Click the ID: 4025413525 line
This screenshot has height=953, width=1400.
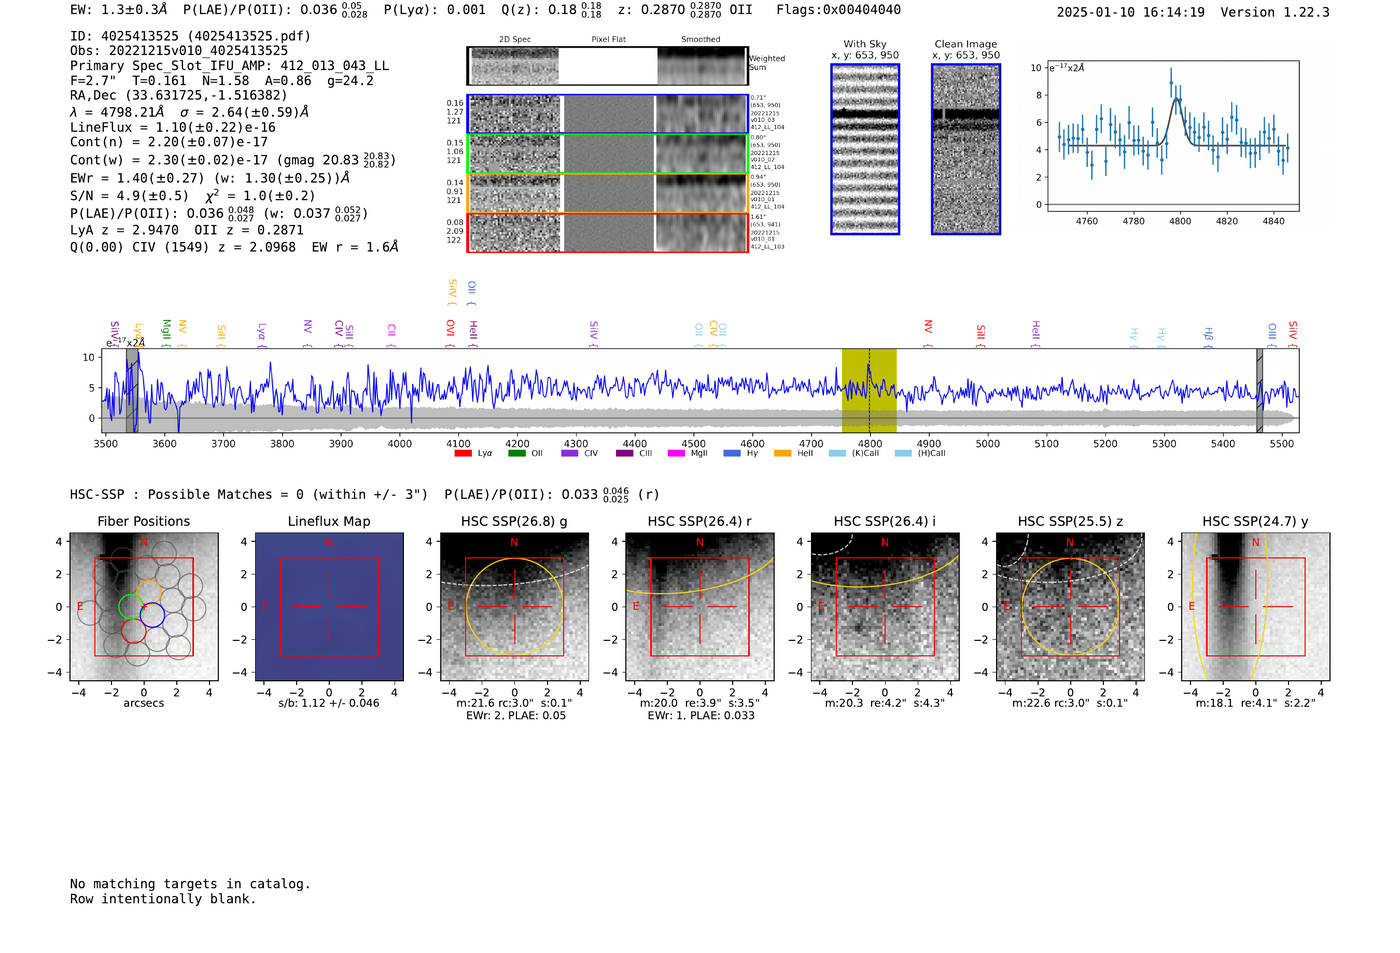pos(190,36)
